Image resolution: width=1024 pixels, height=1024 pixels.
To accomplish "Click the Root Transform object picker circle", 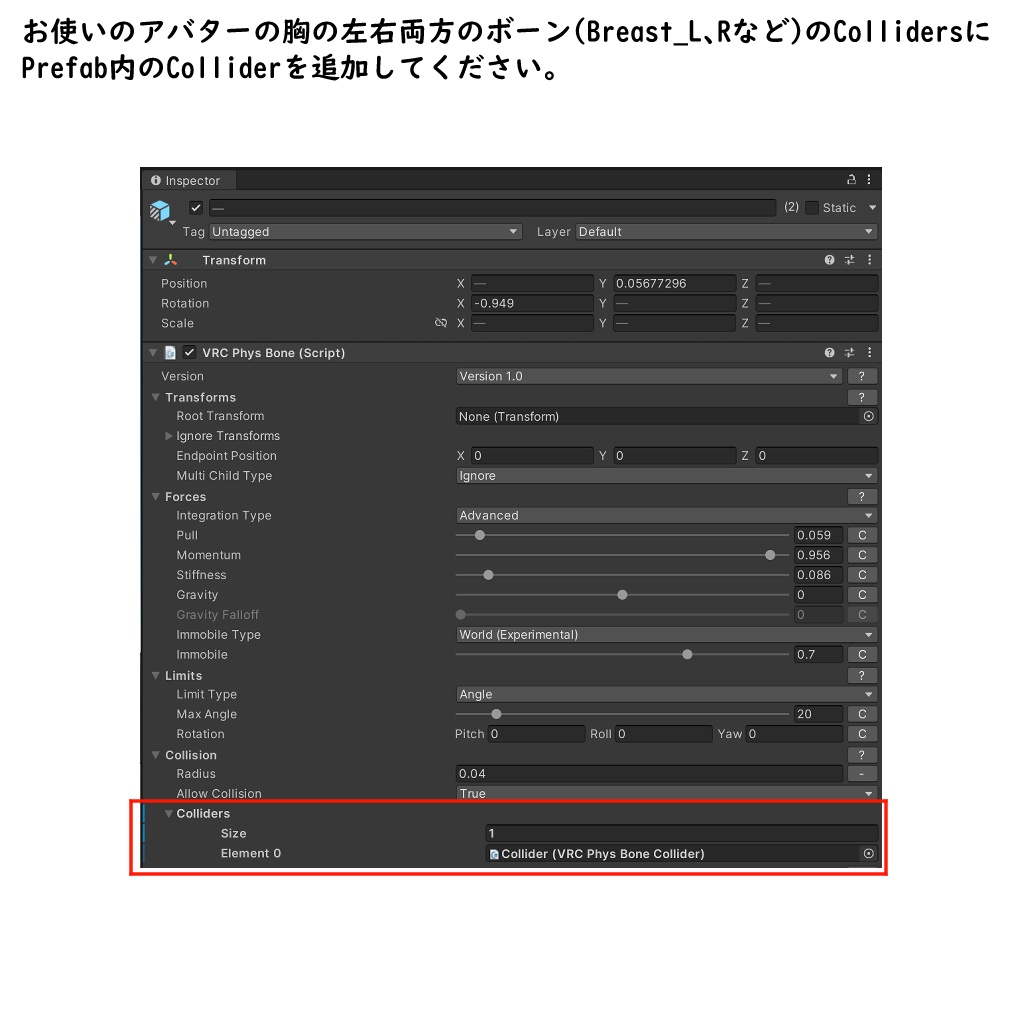I will pyautogui.click(x=869, y=416).
